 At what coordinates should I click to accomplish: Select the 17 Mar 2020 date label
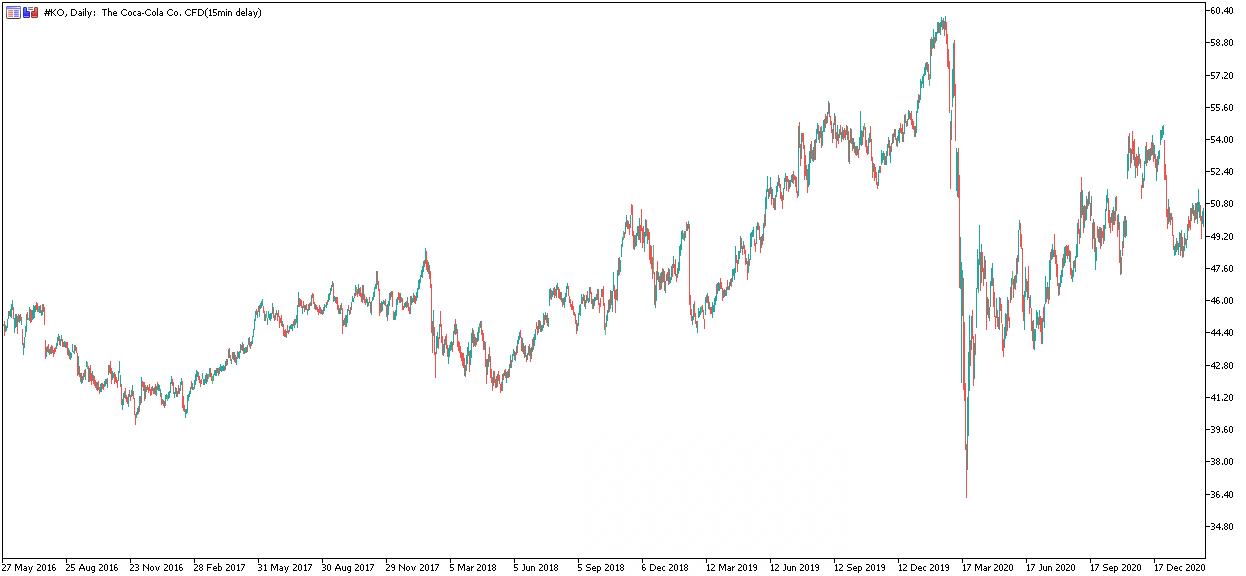988,567
